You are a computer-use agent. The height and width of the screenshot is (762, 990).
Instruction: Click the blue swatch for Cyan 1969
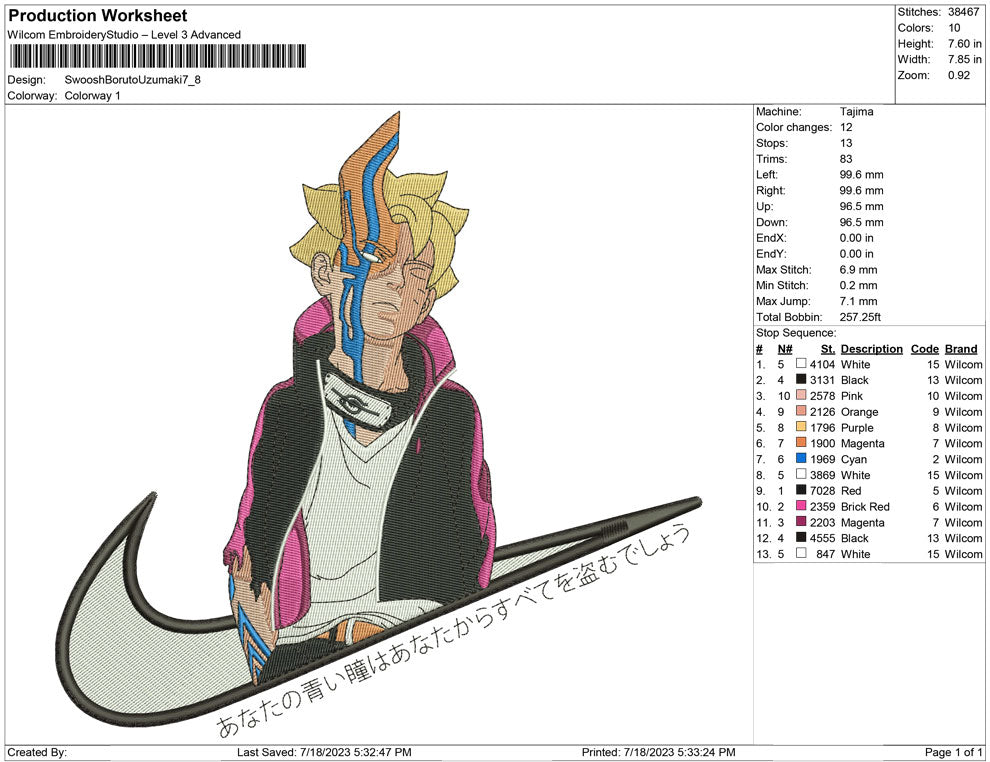tap(801, 458)
